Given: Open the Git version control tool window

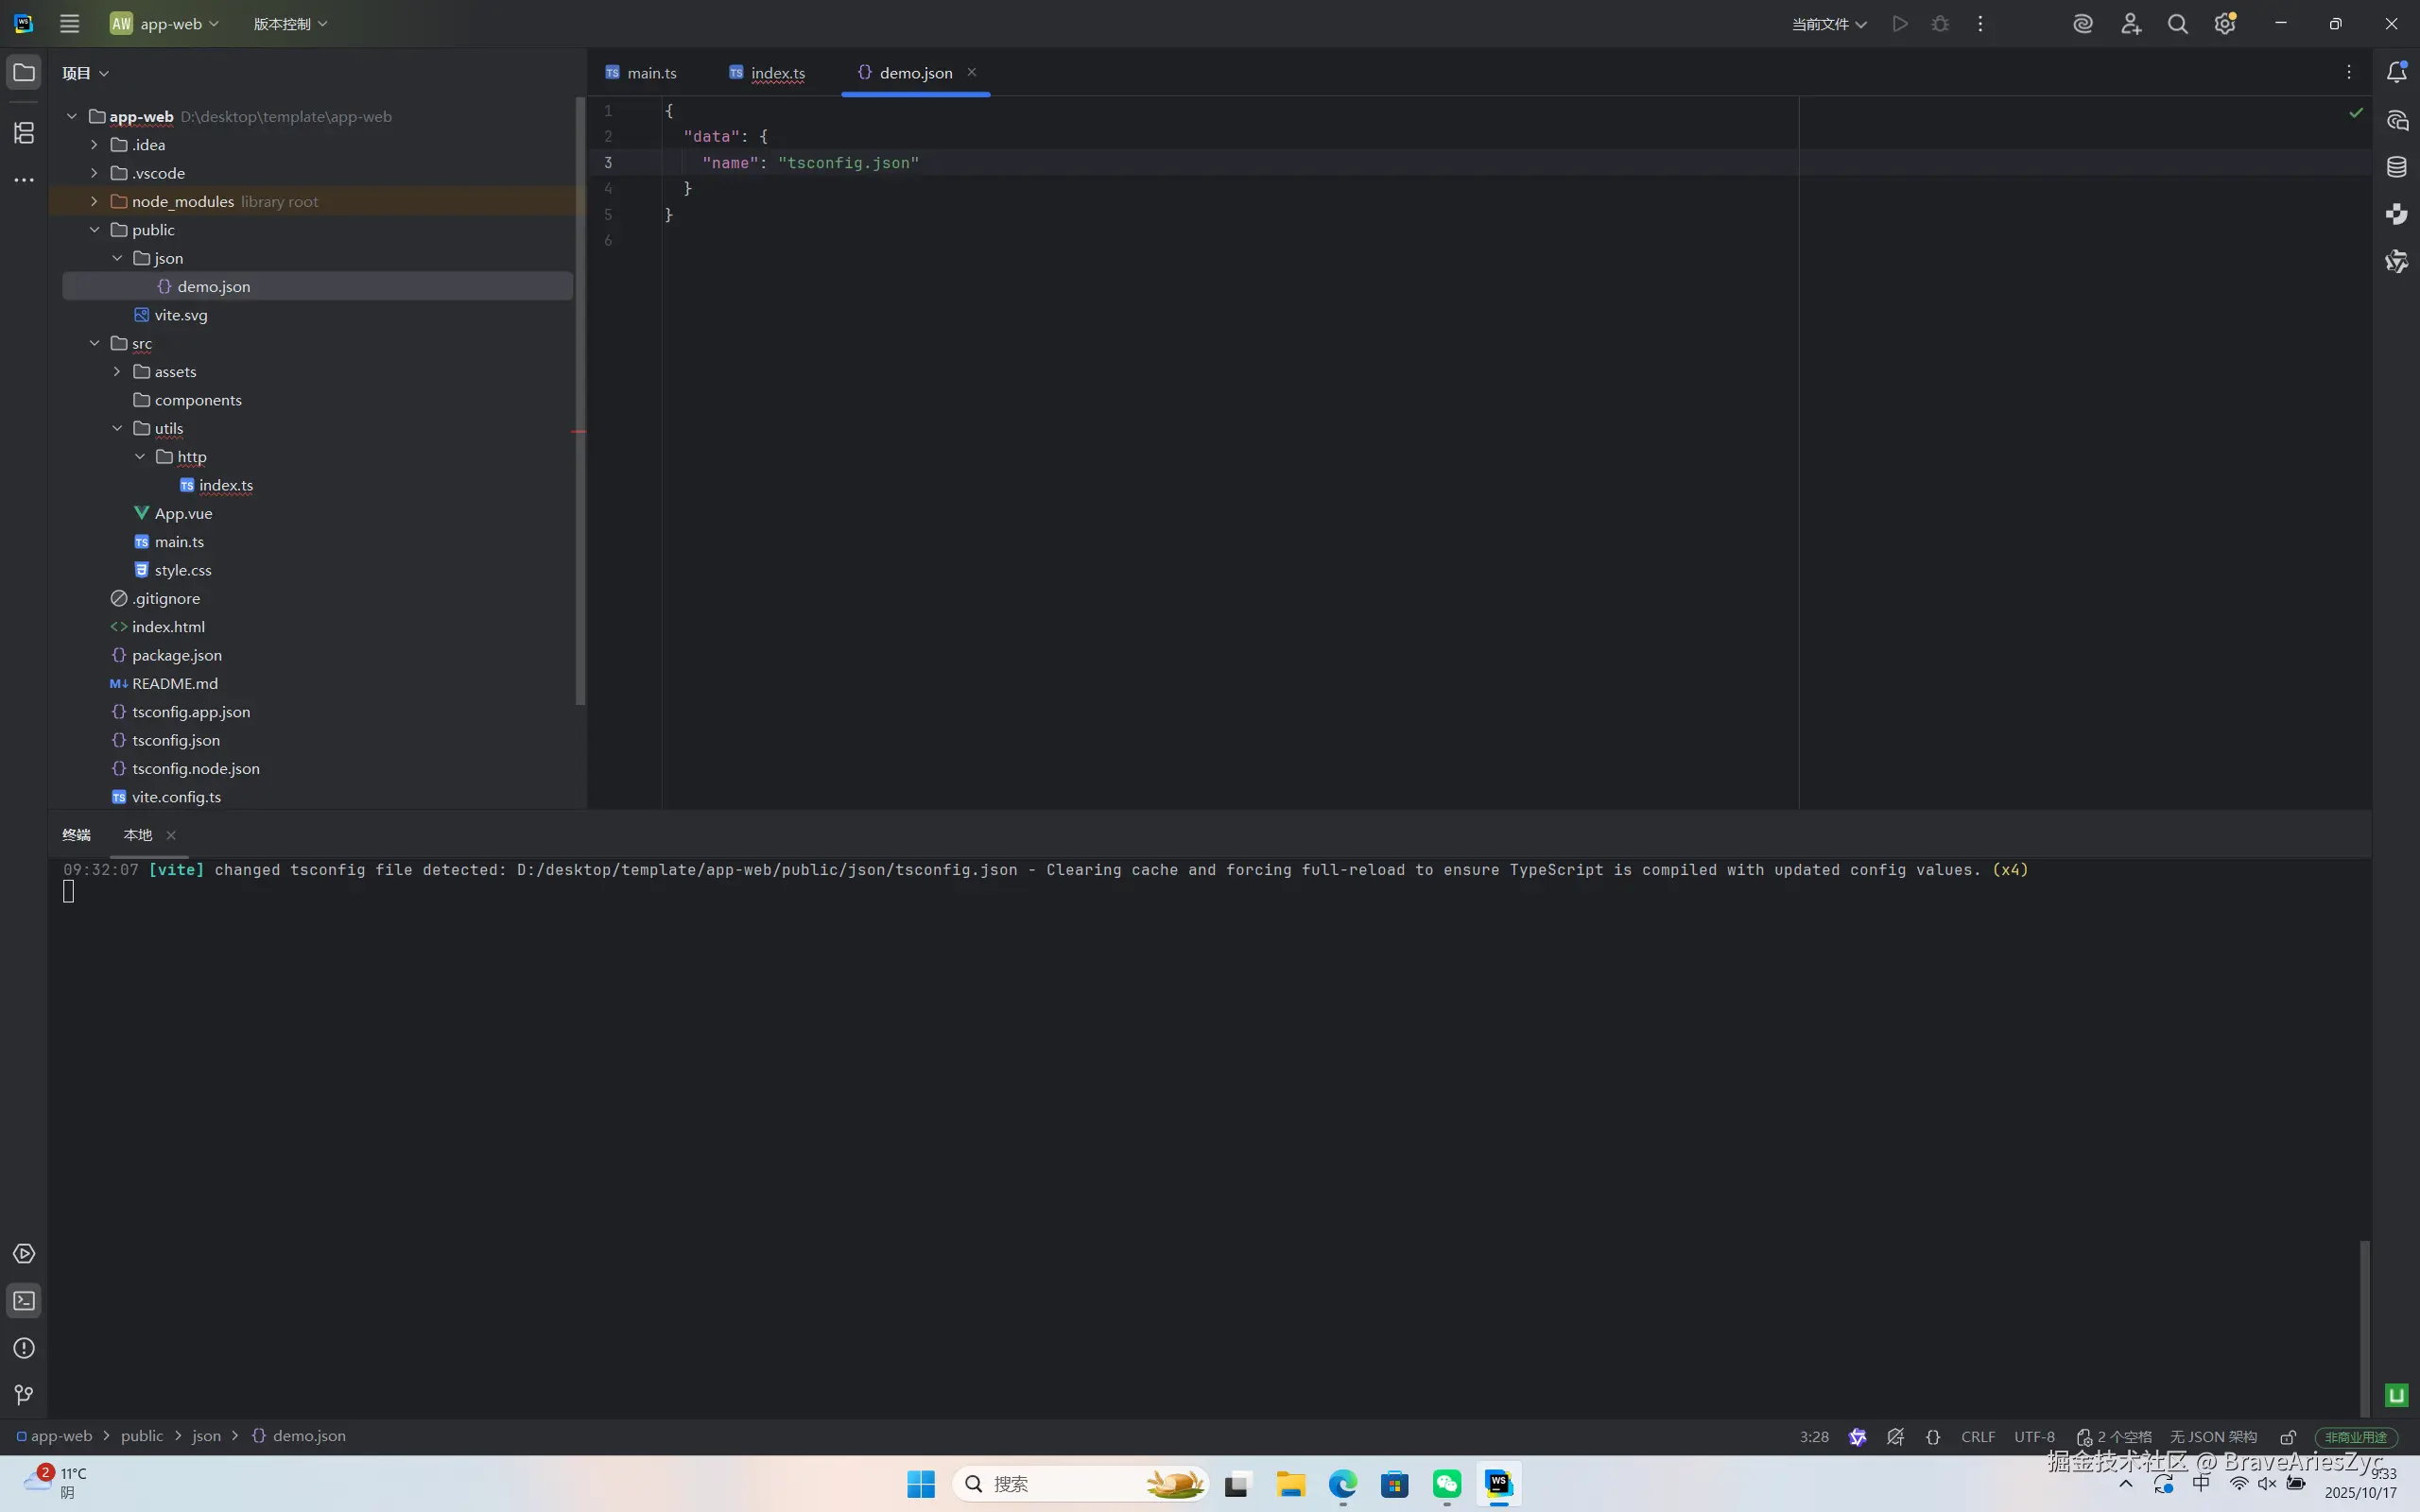Looking at the screenshot, I should coord(24,1395).
